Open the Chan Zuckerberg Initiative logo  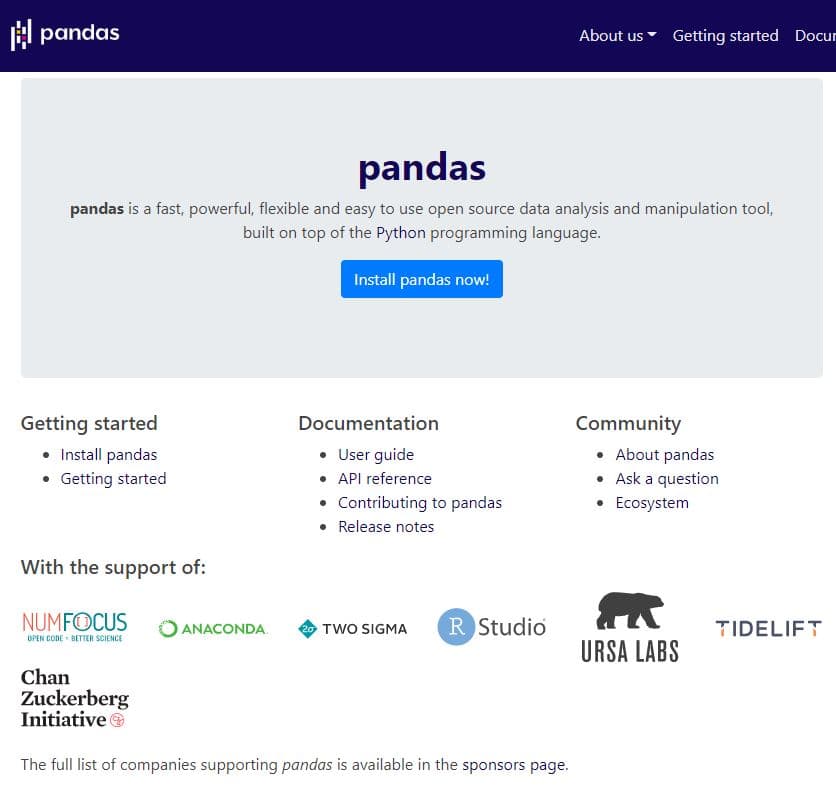pyautogui.click(x=75, y=698)
